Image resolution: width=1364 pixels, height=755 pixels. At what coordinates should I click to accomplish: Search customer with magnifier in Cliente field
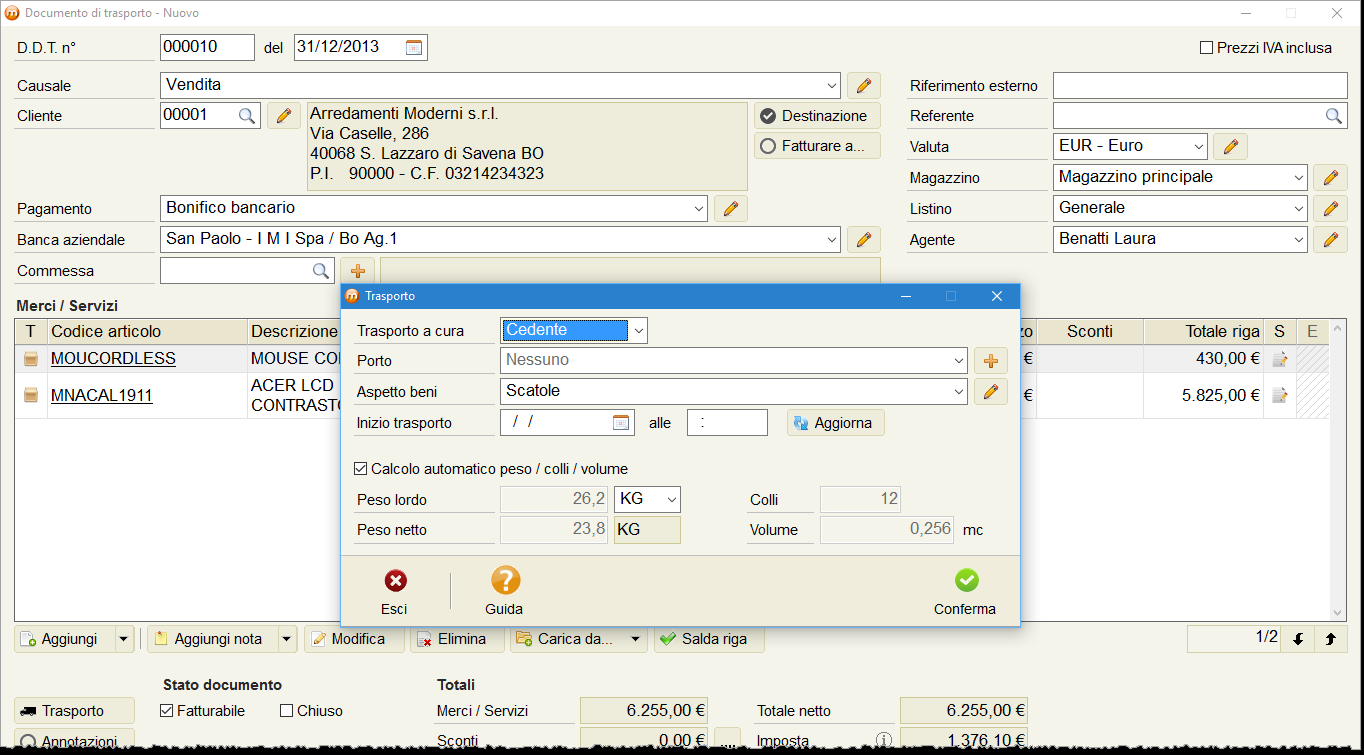[x=247, y=116]
